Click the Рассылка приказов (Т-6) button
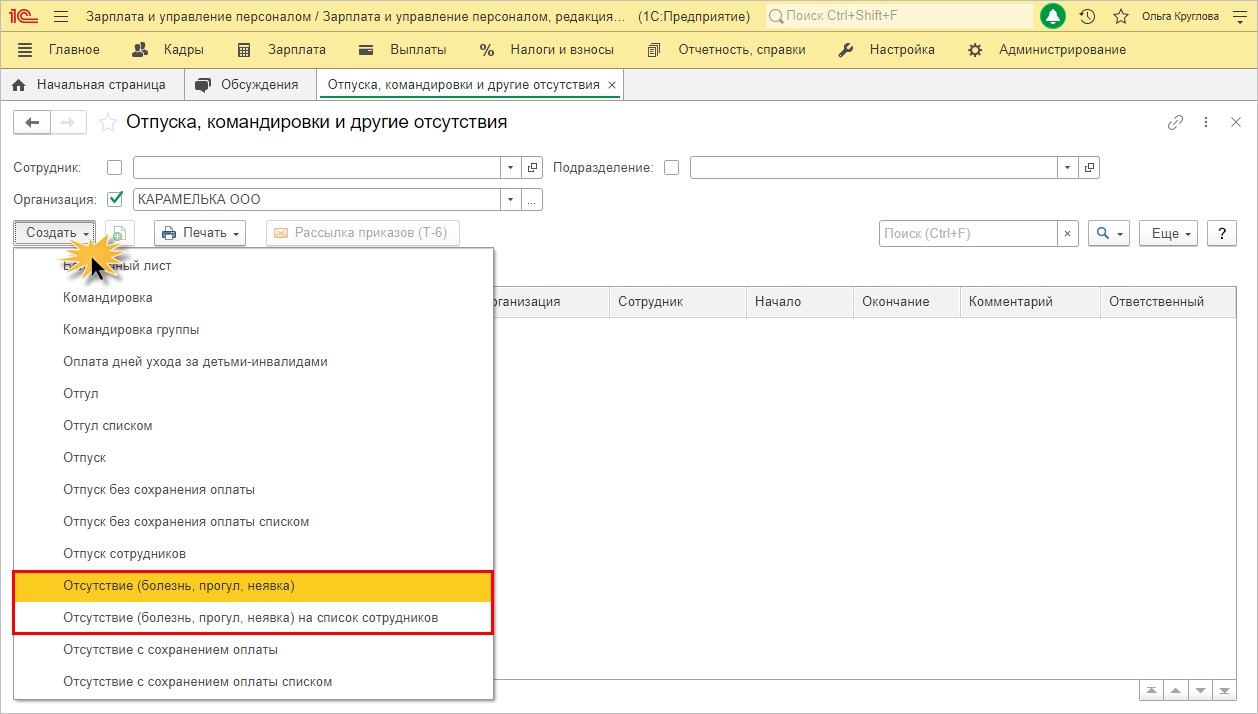This screenshot has width=1258, height=714. [362, 233]
